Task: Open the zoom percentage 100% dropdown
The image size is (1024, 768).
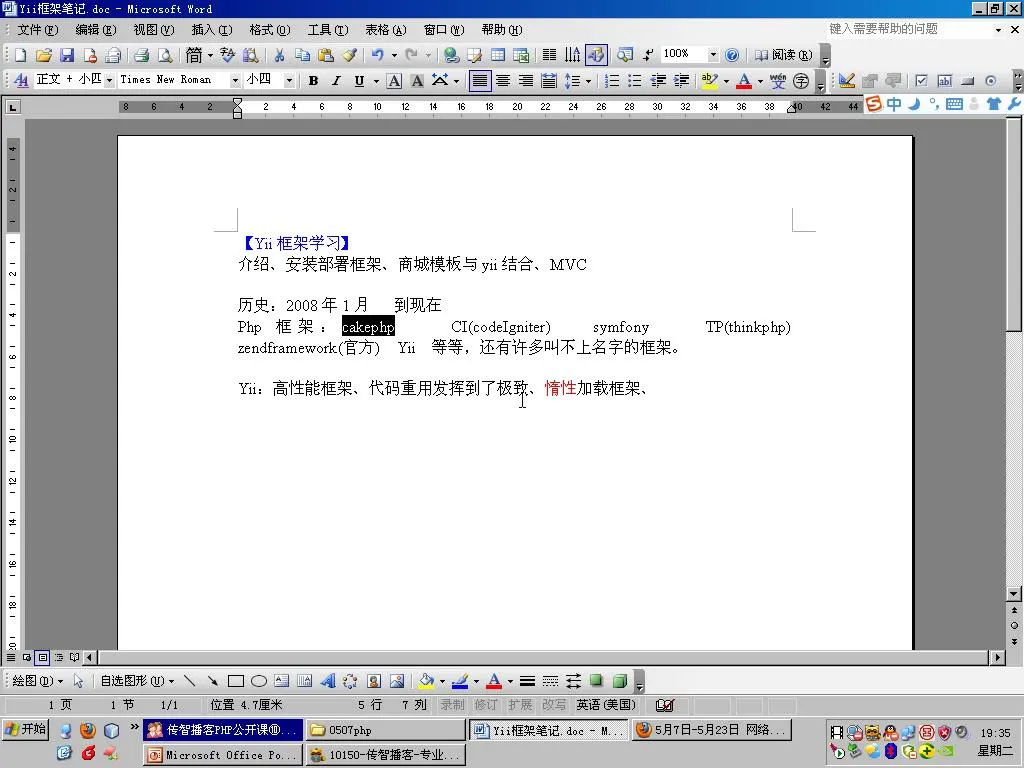Action: click(713, 55)
